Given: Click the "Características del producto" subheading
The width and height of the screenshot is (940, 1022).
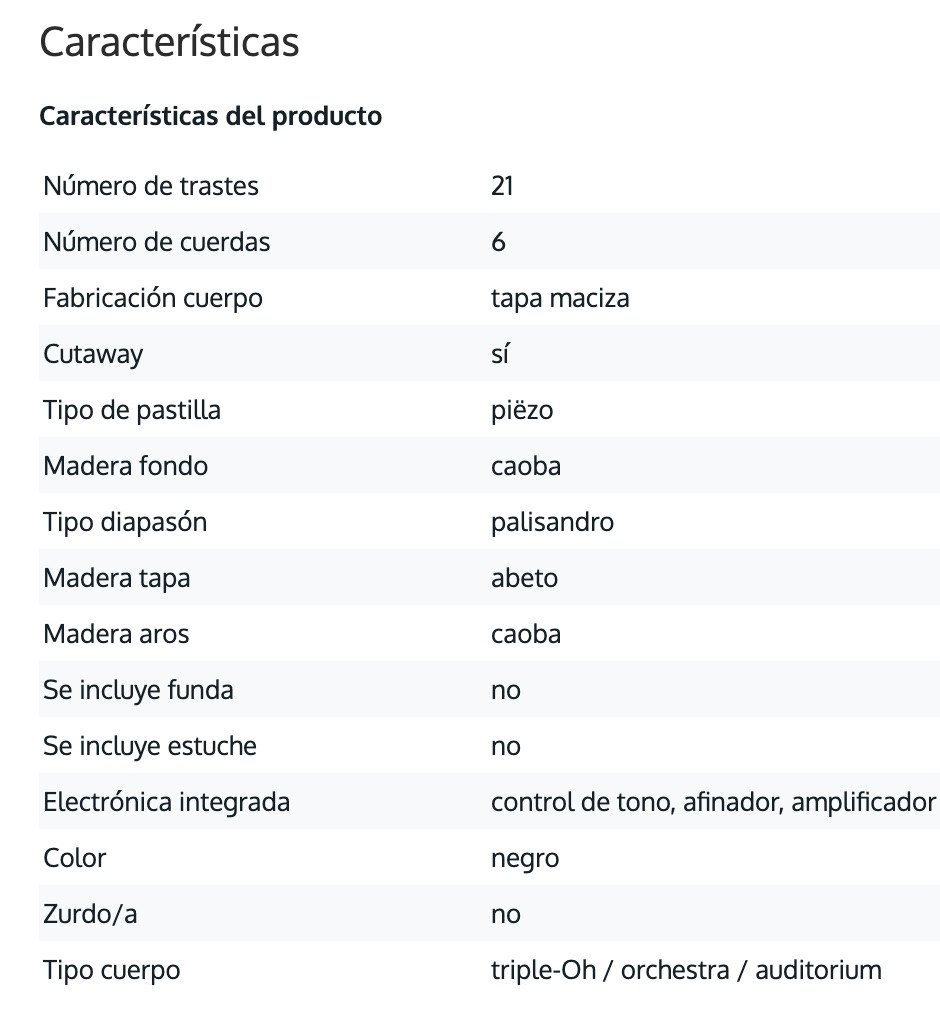Looking at the screenshot, I should coord(210,116).
